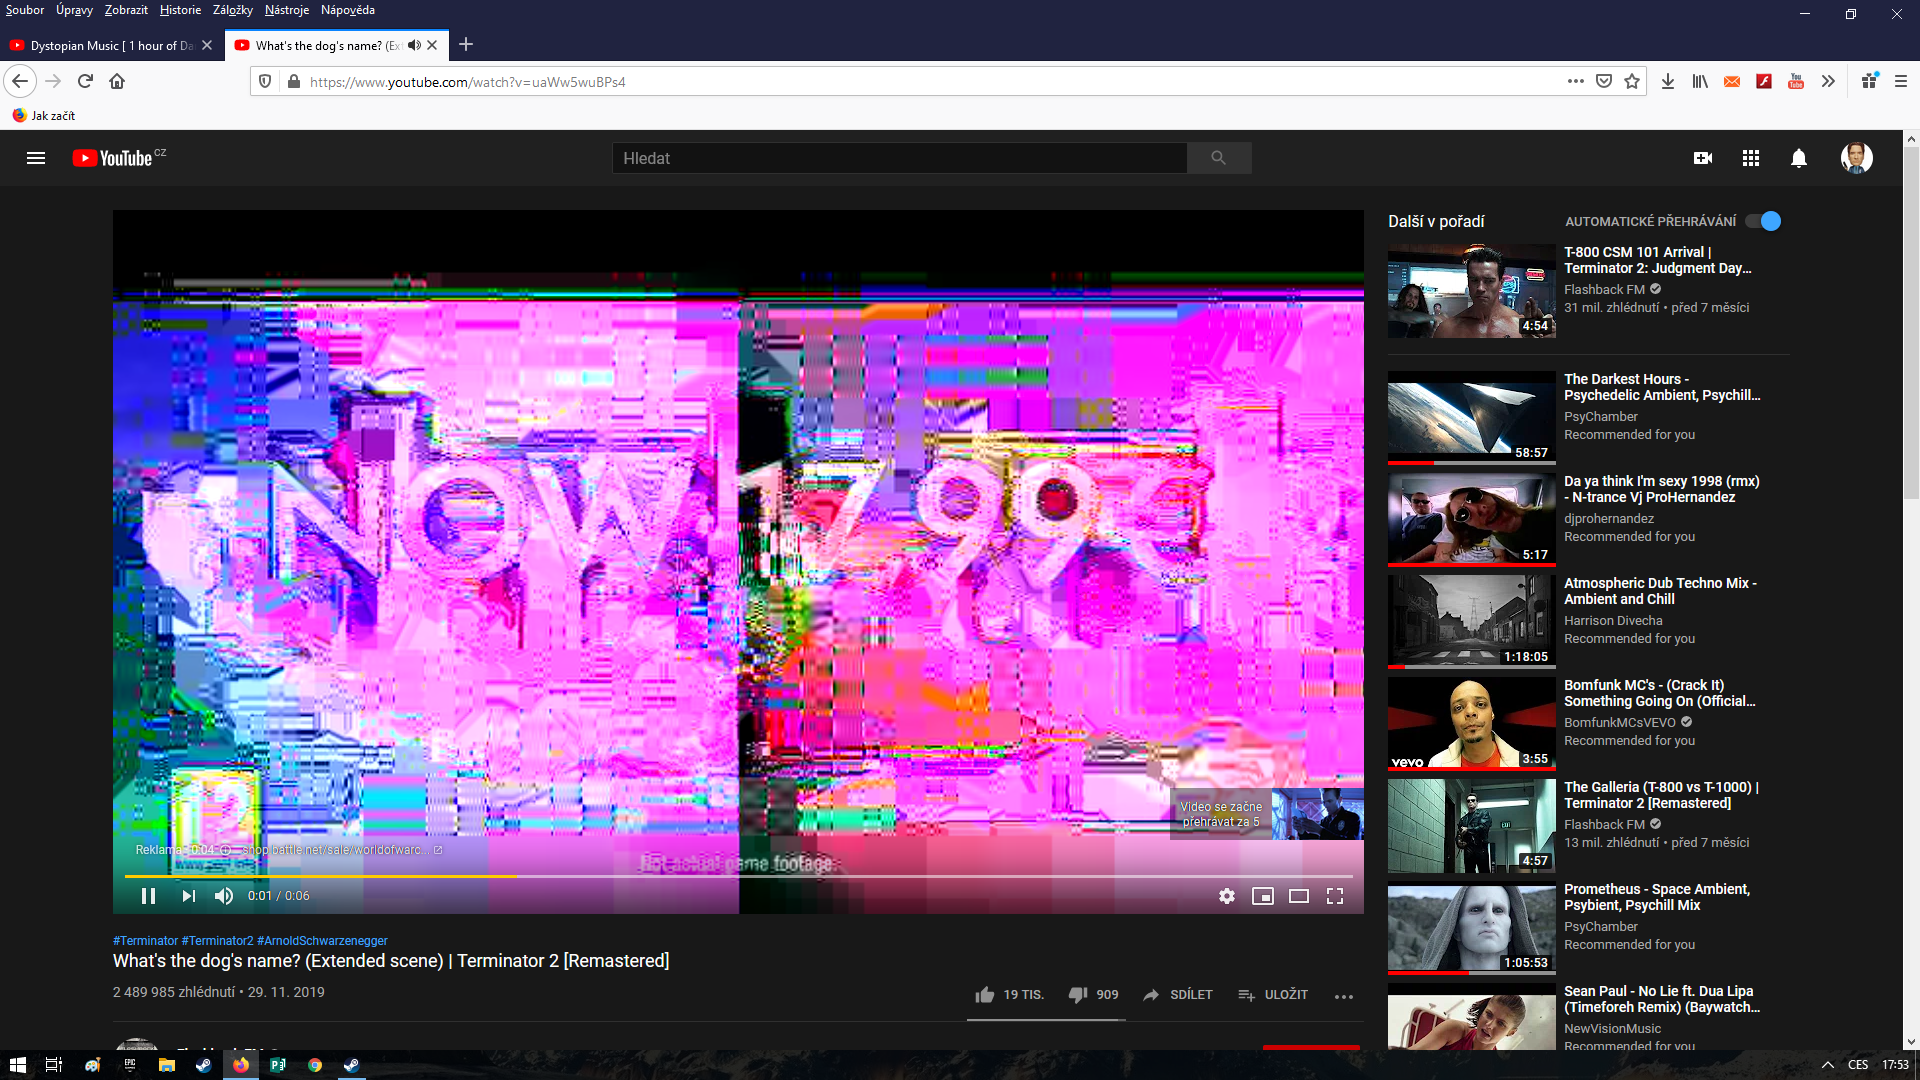Open more actions three-dot menu under video
The height and width of the screenshot is (1080, 1920).
pos(1343,996)
